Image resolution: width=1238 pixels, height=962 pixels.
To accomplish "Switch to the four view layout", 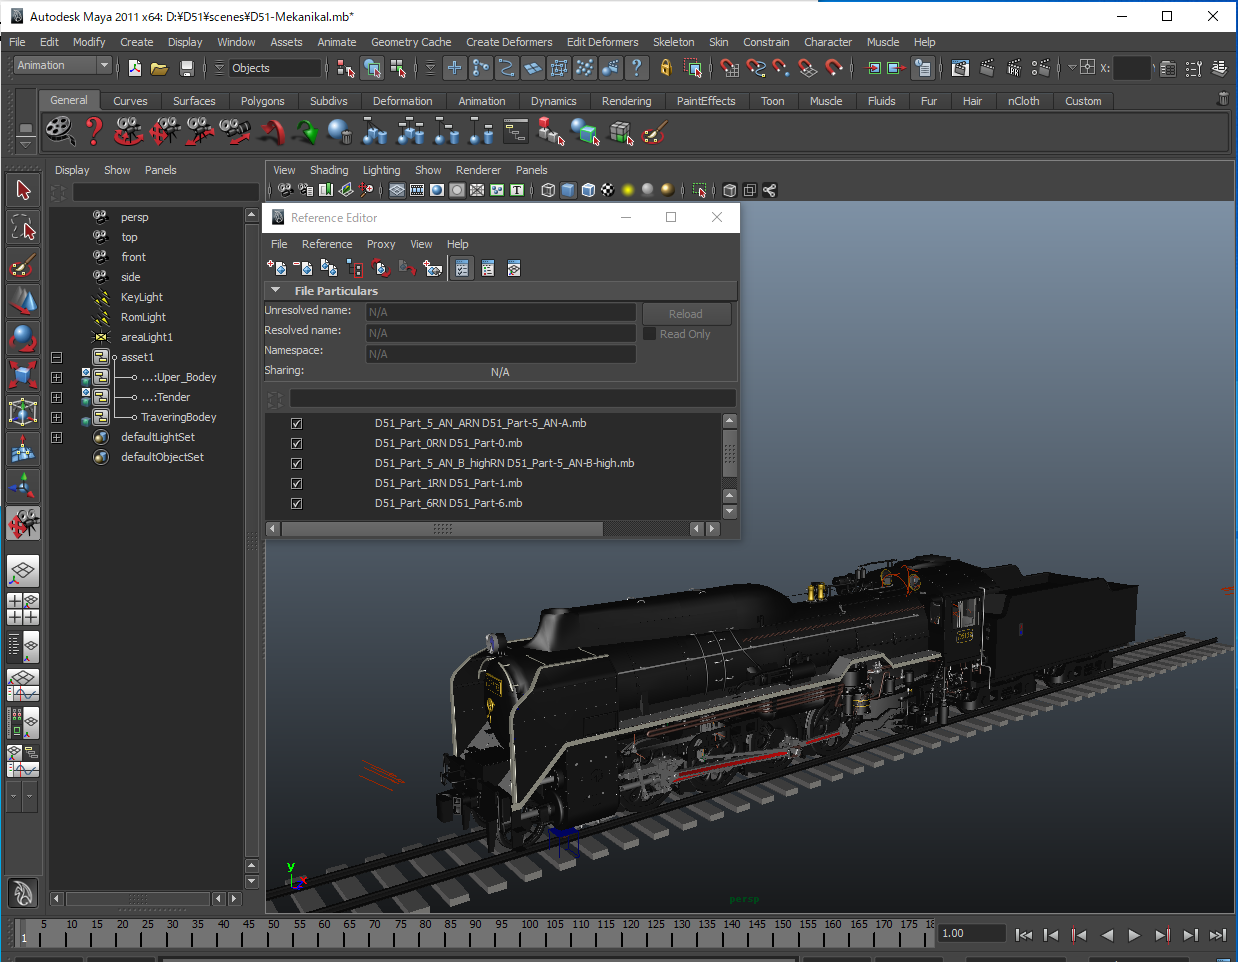I will [23, 609].
